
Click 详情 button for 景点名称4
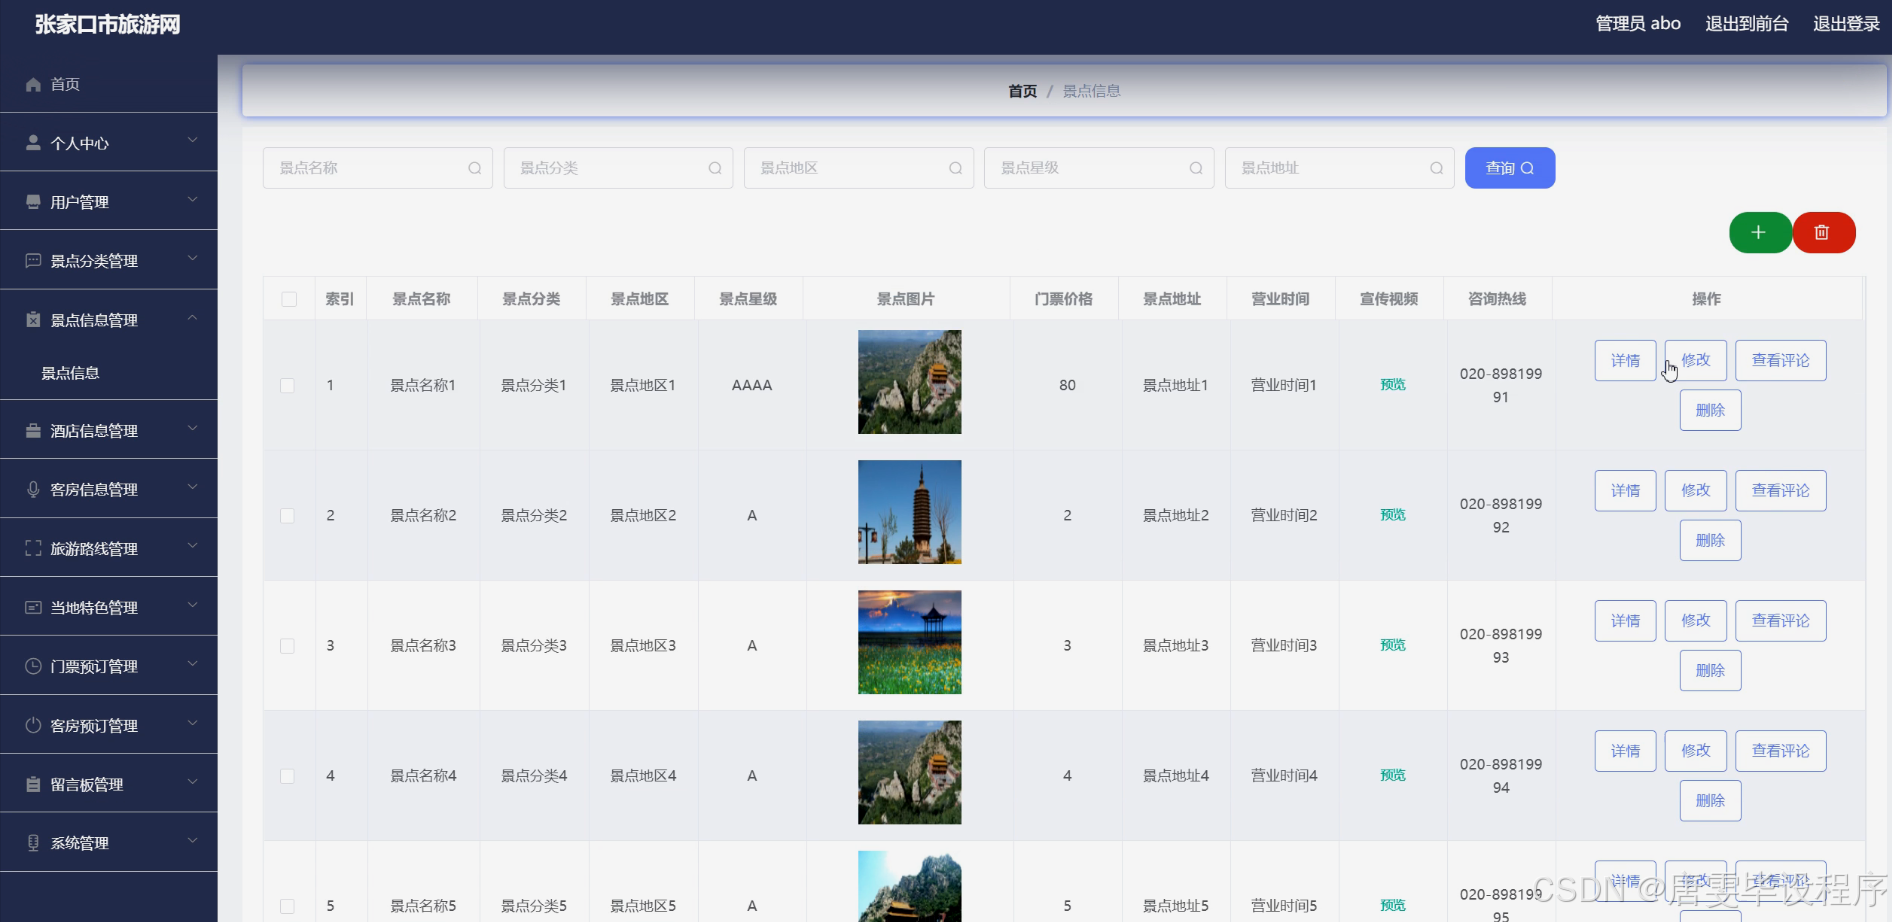(1625, 751)
